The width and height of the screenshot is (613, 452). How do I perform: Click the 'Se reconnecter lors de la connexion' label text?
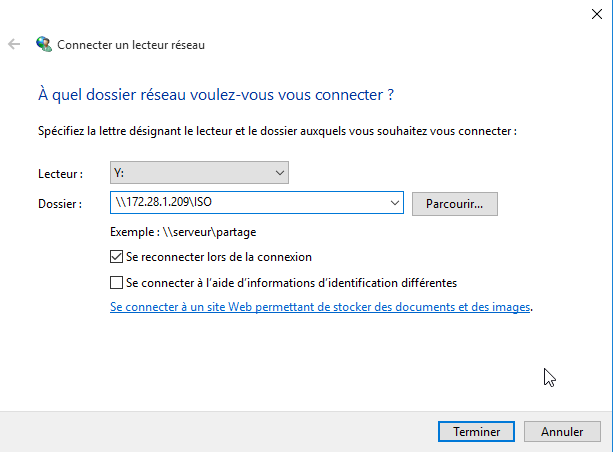pyautogui.click(x=219, y=257)
